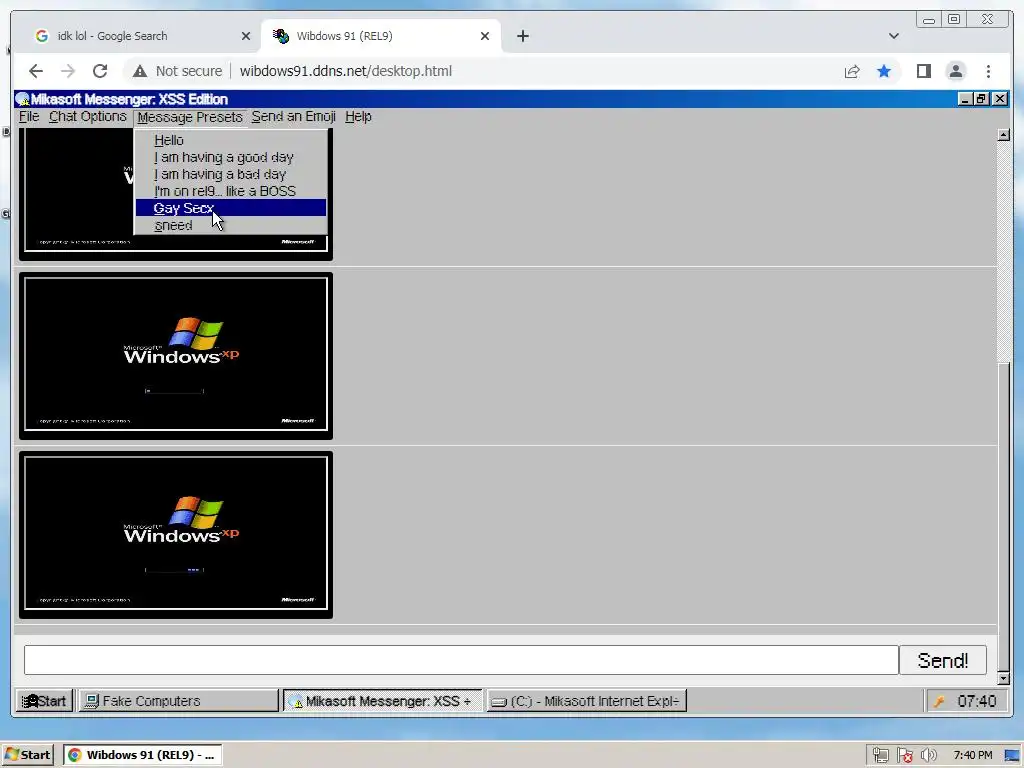Click the volume speaker tray icon
The width and height of the screenshot is (1024, 768).
(928, 755)
